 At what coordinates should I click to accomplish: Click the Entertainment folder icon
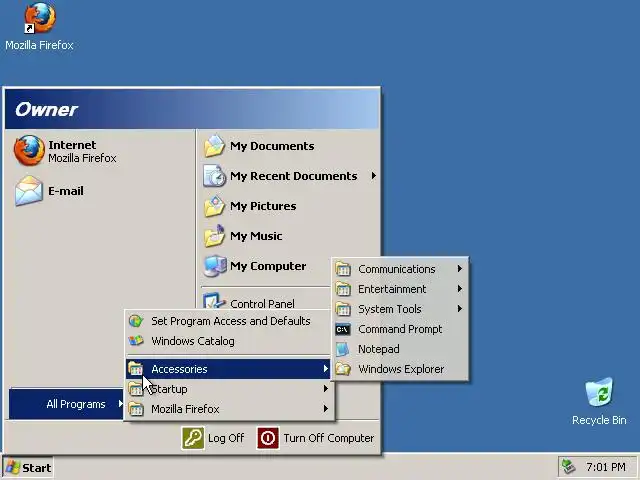(343, 289)
